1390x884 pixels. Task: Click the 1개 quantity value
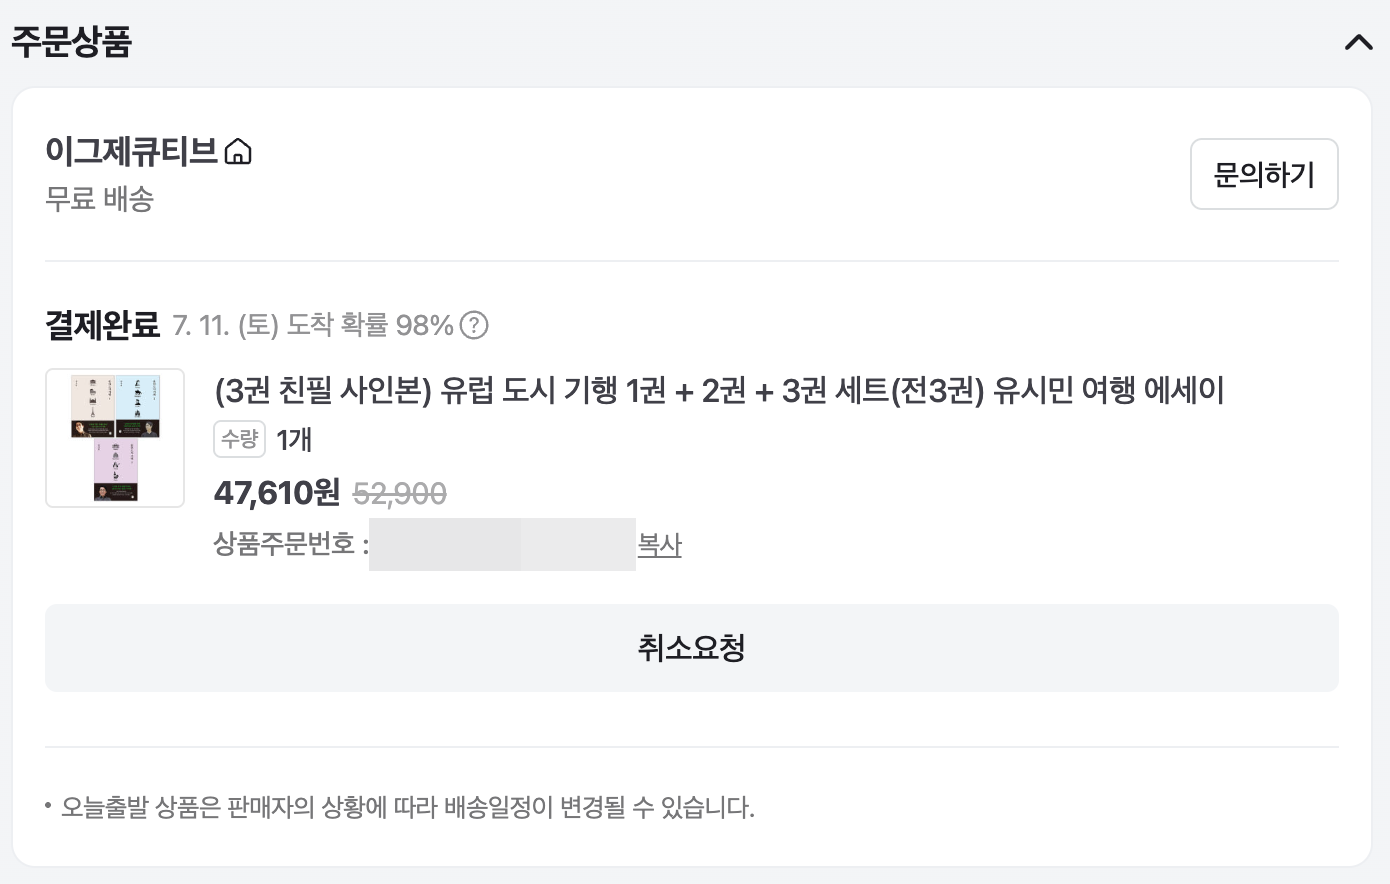click(294, 439)
